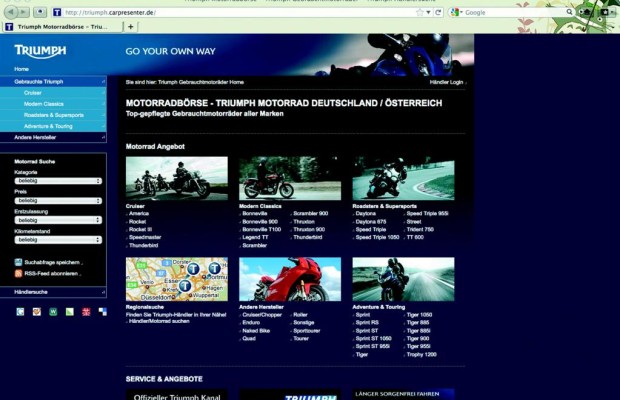Open the Preis dropdown
This screenshot has width=620, height=400.
point(58,201)
